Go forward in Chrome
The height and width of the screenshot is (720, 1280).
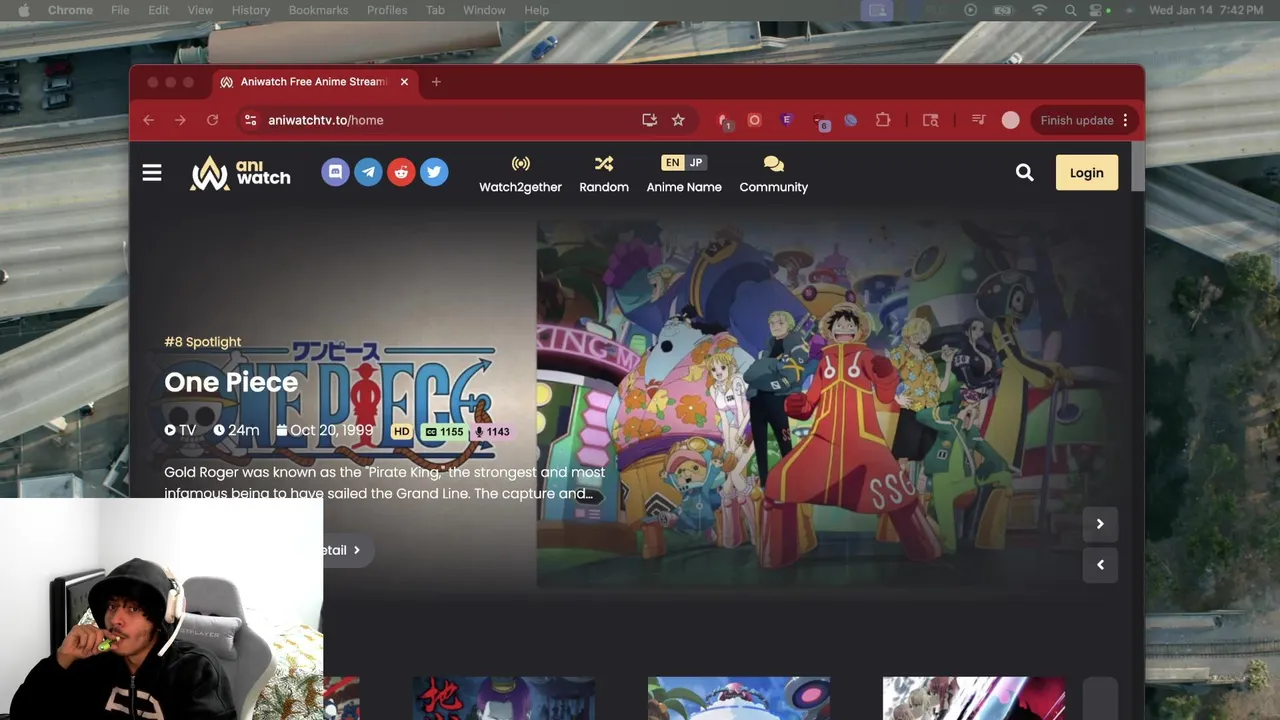tap(180, 120)
